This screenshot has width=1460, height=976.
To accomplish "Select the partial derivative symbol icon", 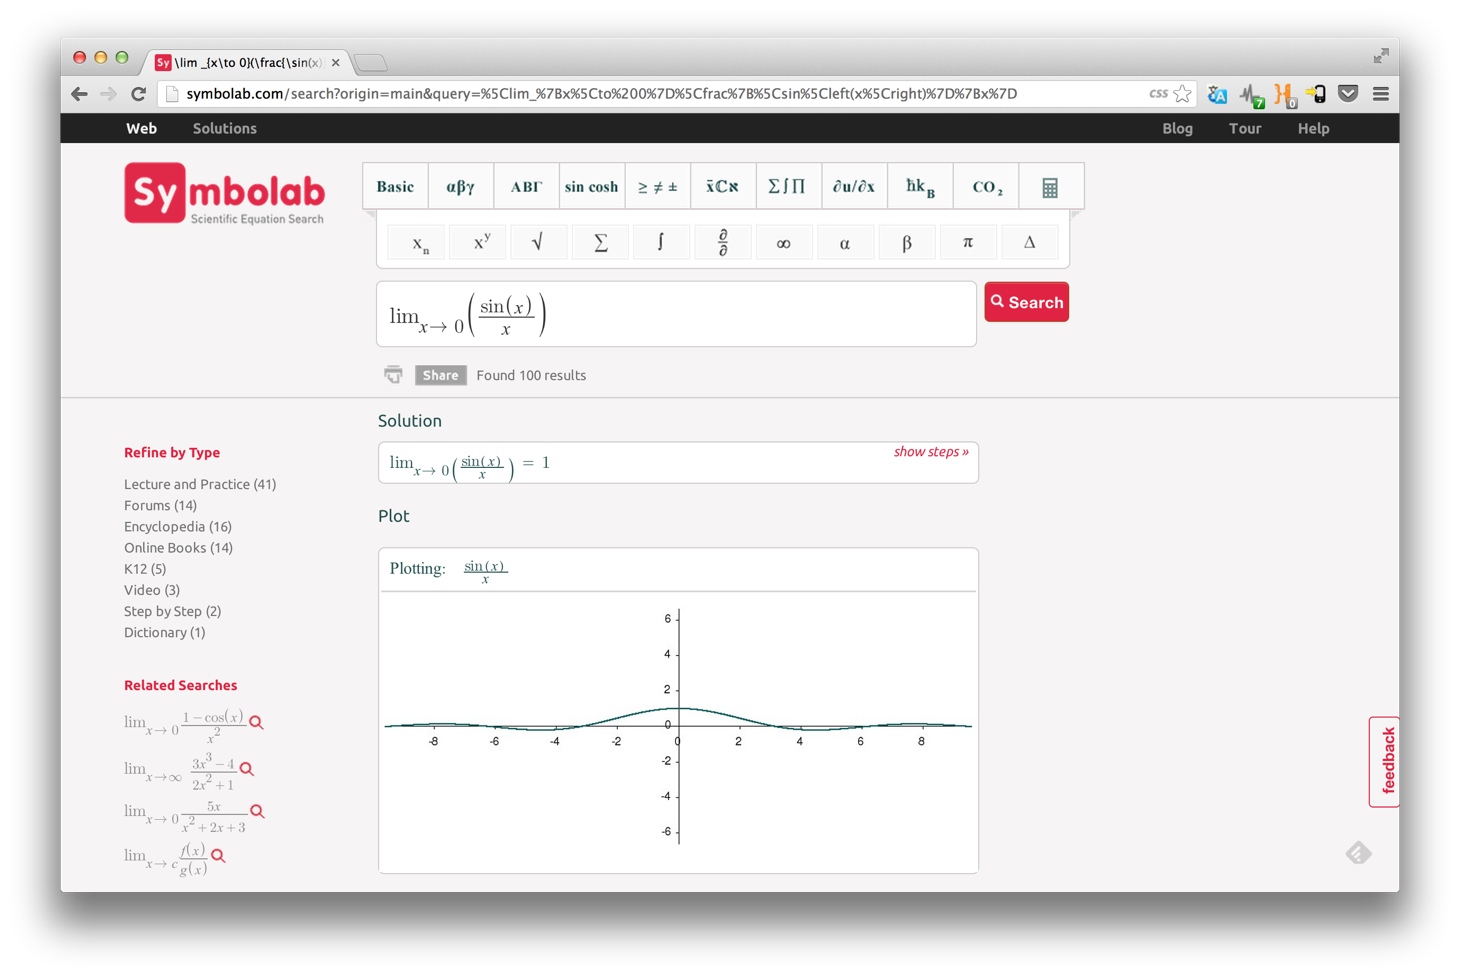I will (723, 241).
